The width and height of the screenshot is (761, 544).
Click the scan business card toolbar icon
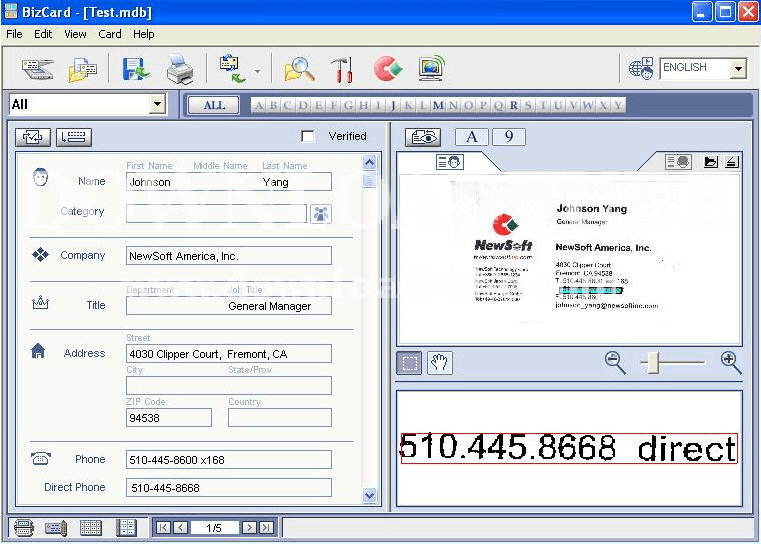[37, 70]
